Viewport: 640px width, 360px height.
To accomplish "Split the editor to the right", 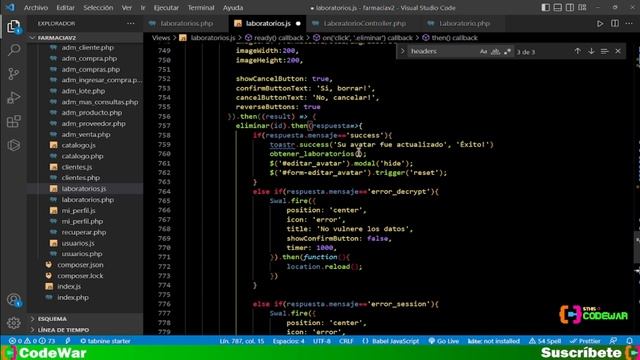I will 615,24.
